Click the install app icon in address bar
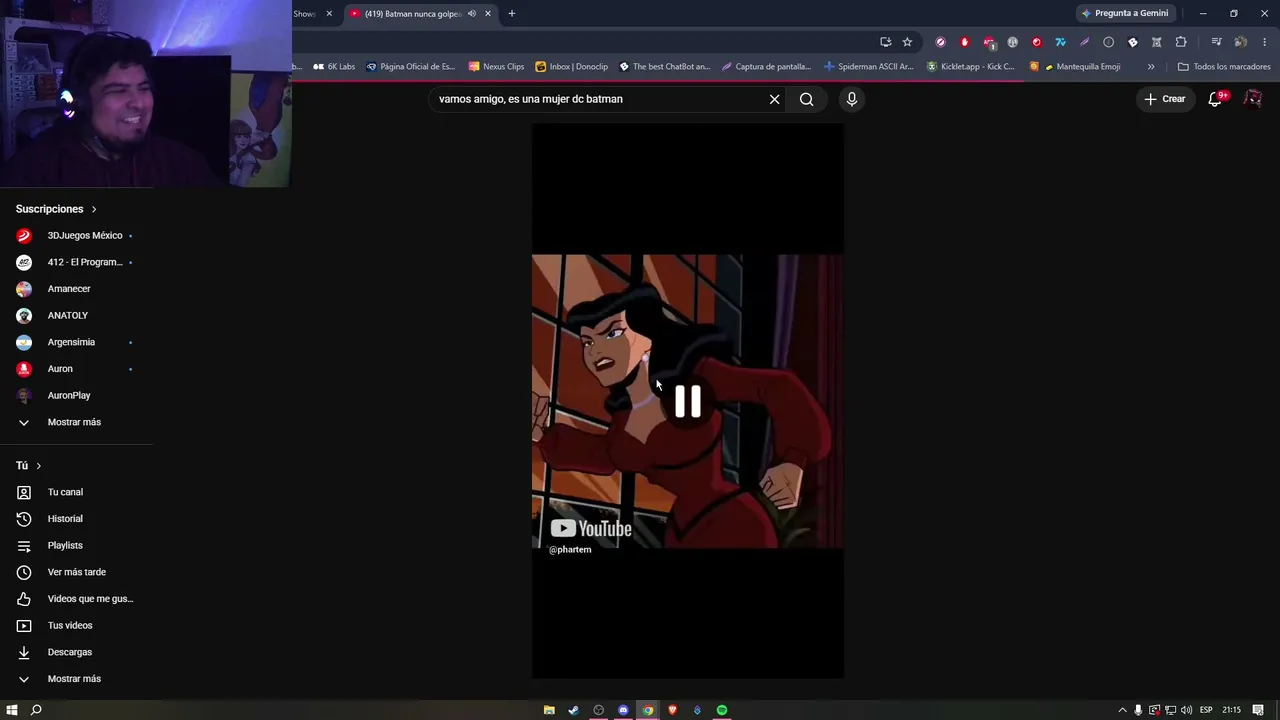The height and width of the screenshot is (720, 1280). [x=885, y=42]
